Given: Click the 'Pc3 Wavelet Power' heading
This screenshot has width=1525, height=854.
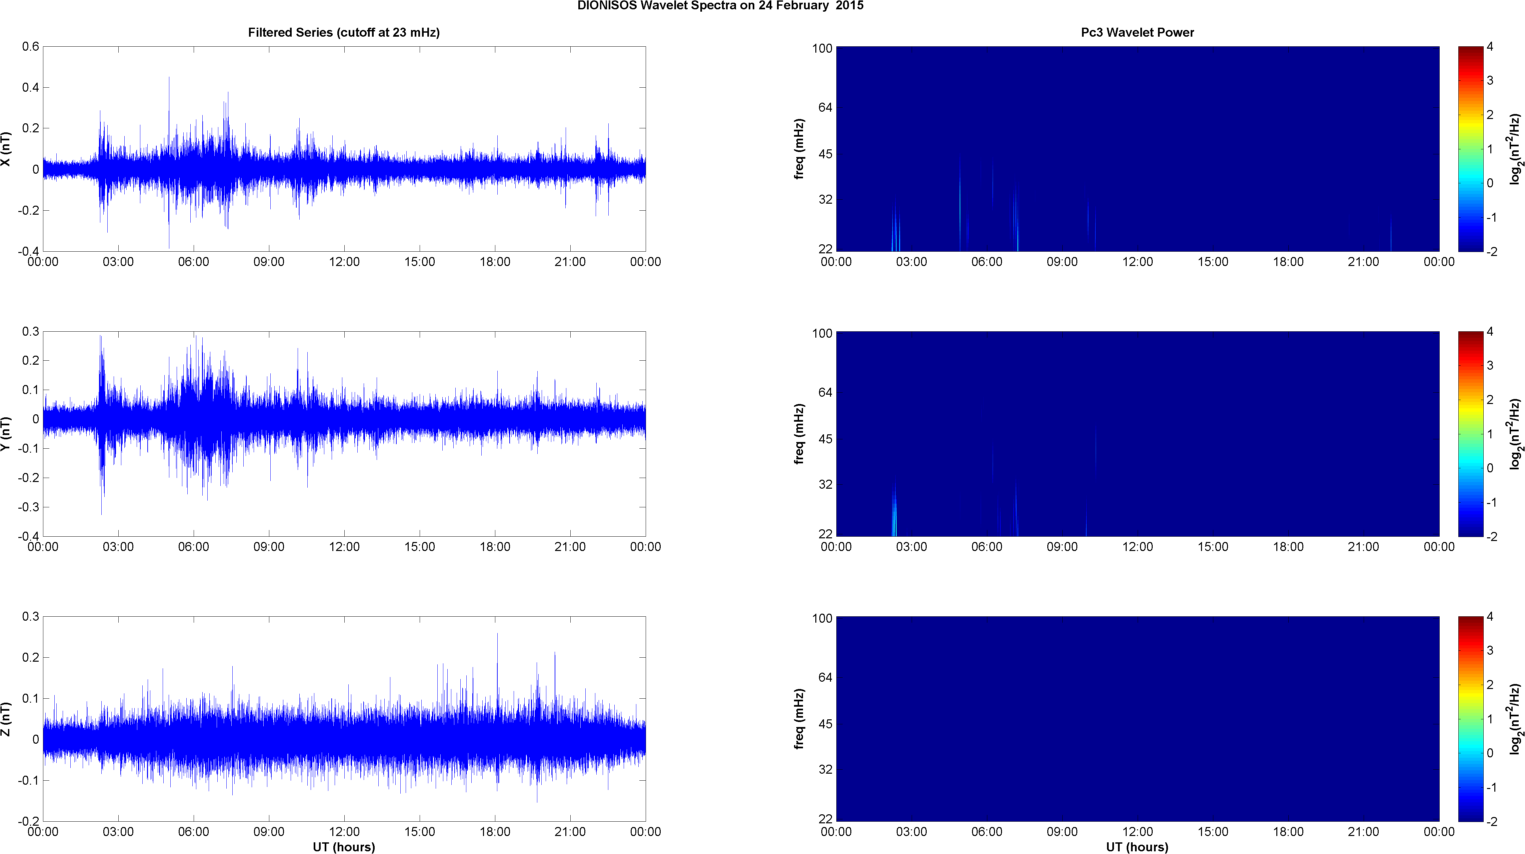Looking at the screenshot, I should pos(1137,33).
